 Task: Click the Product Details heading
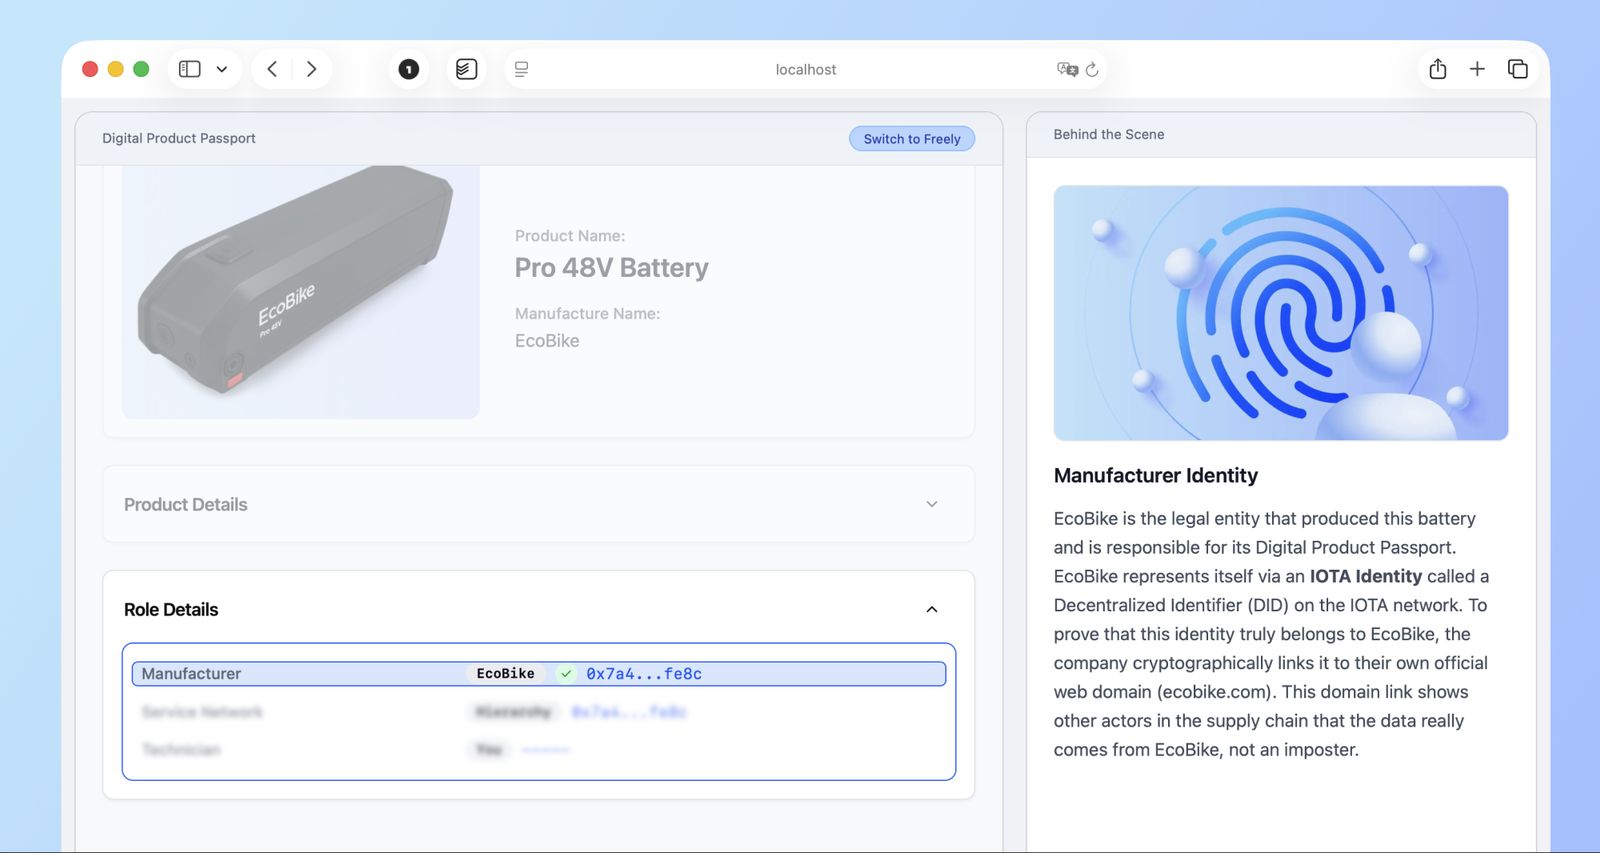click(x=186, y=505)
